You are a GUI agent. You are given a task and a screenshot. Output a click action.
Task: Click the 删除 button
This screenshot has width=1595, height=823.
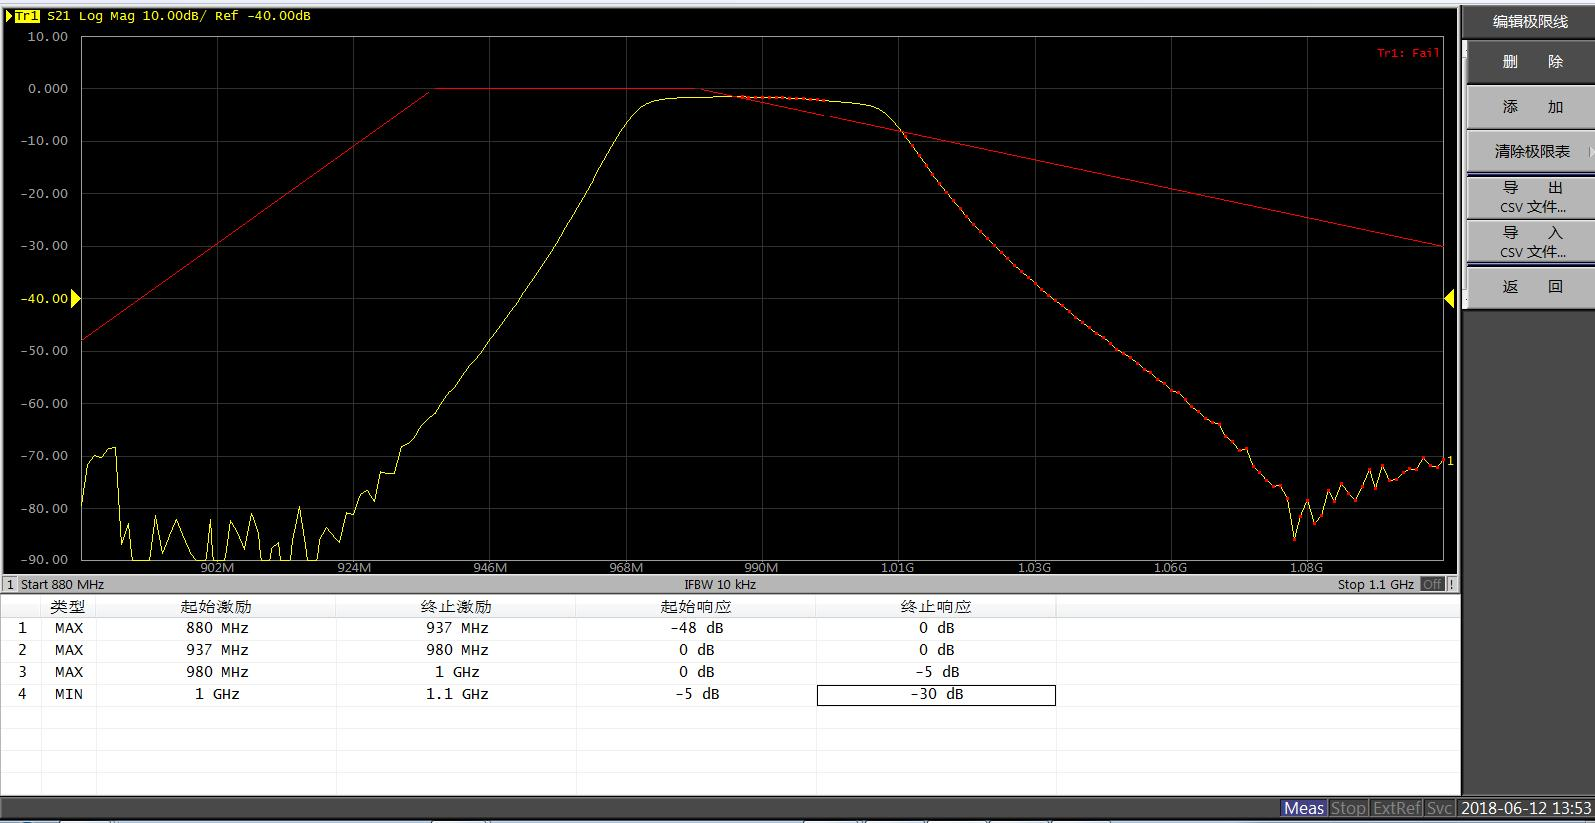[x=1530, y=62]
